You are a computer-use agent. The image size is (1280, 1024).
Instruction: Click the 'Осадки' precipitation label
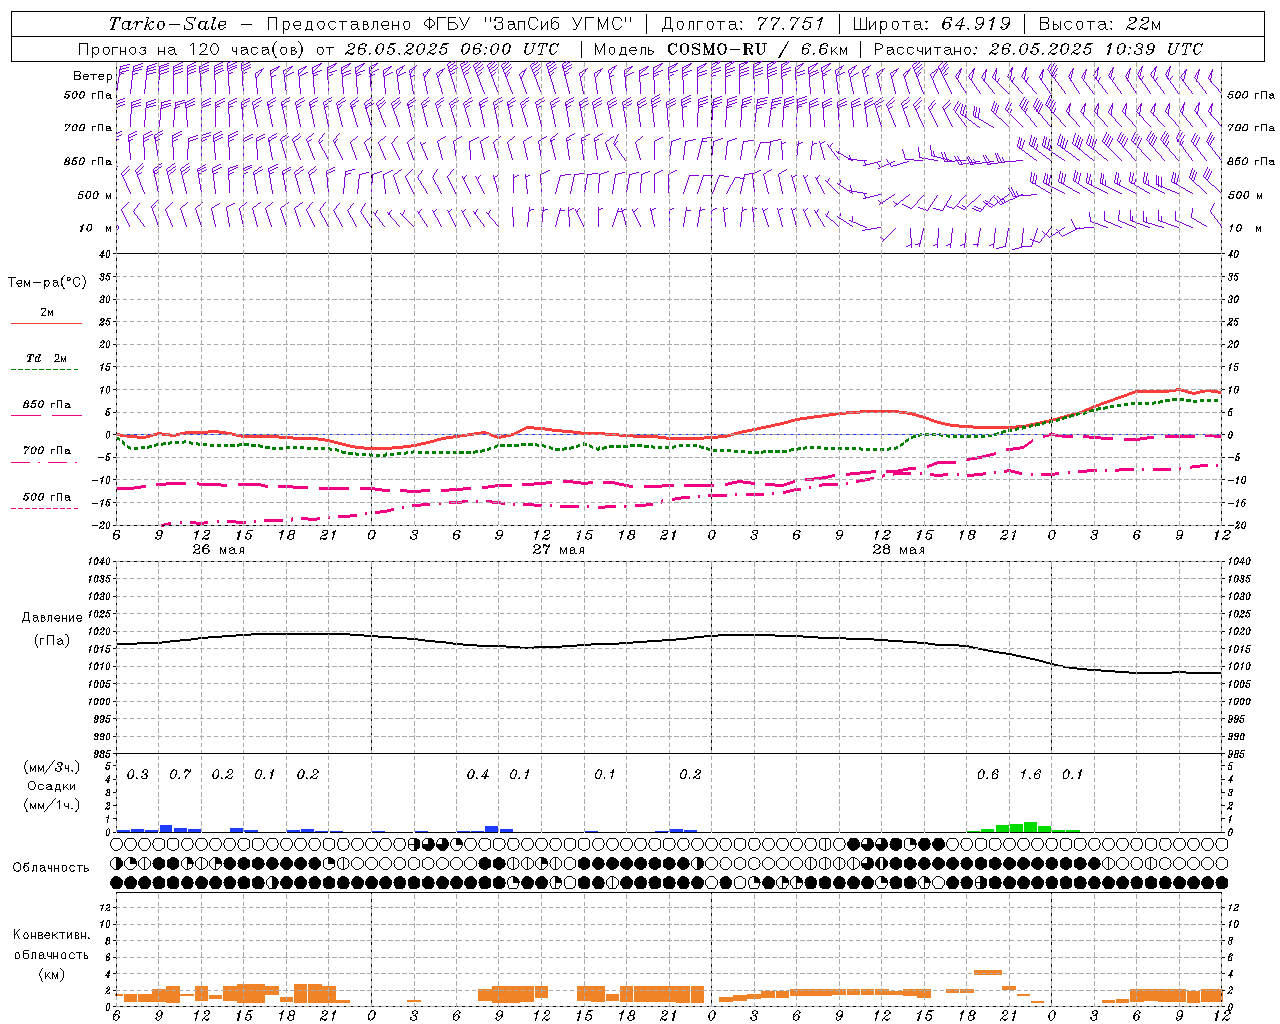click(x=50, y=786)
